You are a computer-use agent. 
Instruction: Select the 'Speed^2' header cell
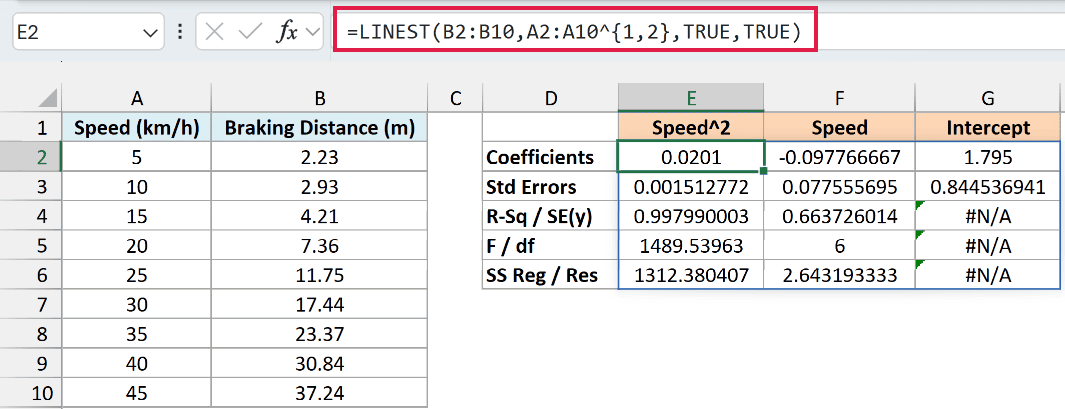tap(691, 128)
